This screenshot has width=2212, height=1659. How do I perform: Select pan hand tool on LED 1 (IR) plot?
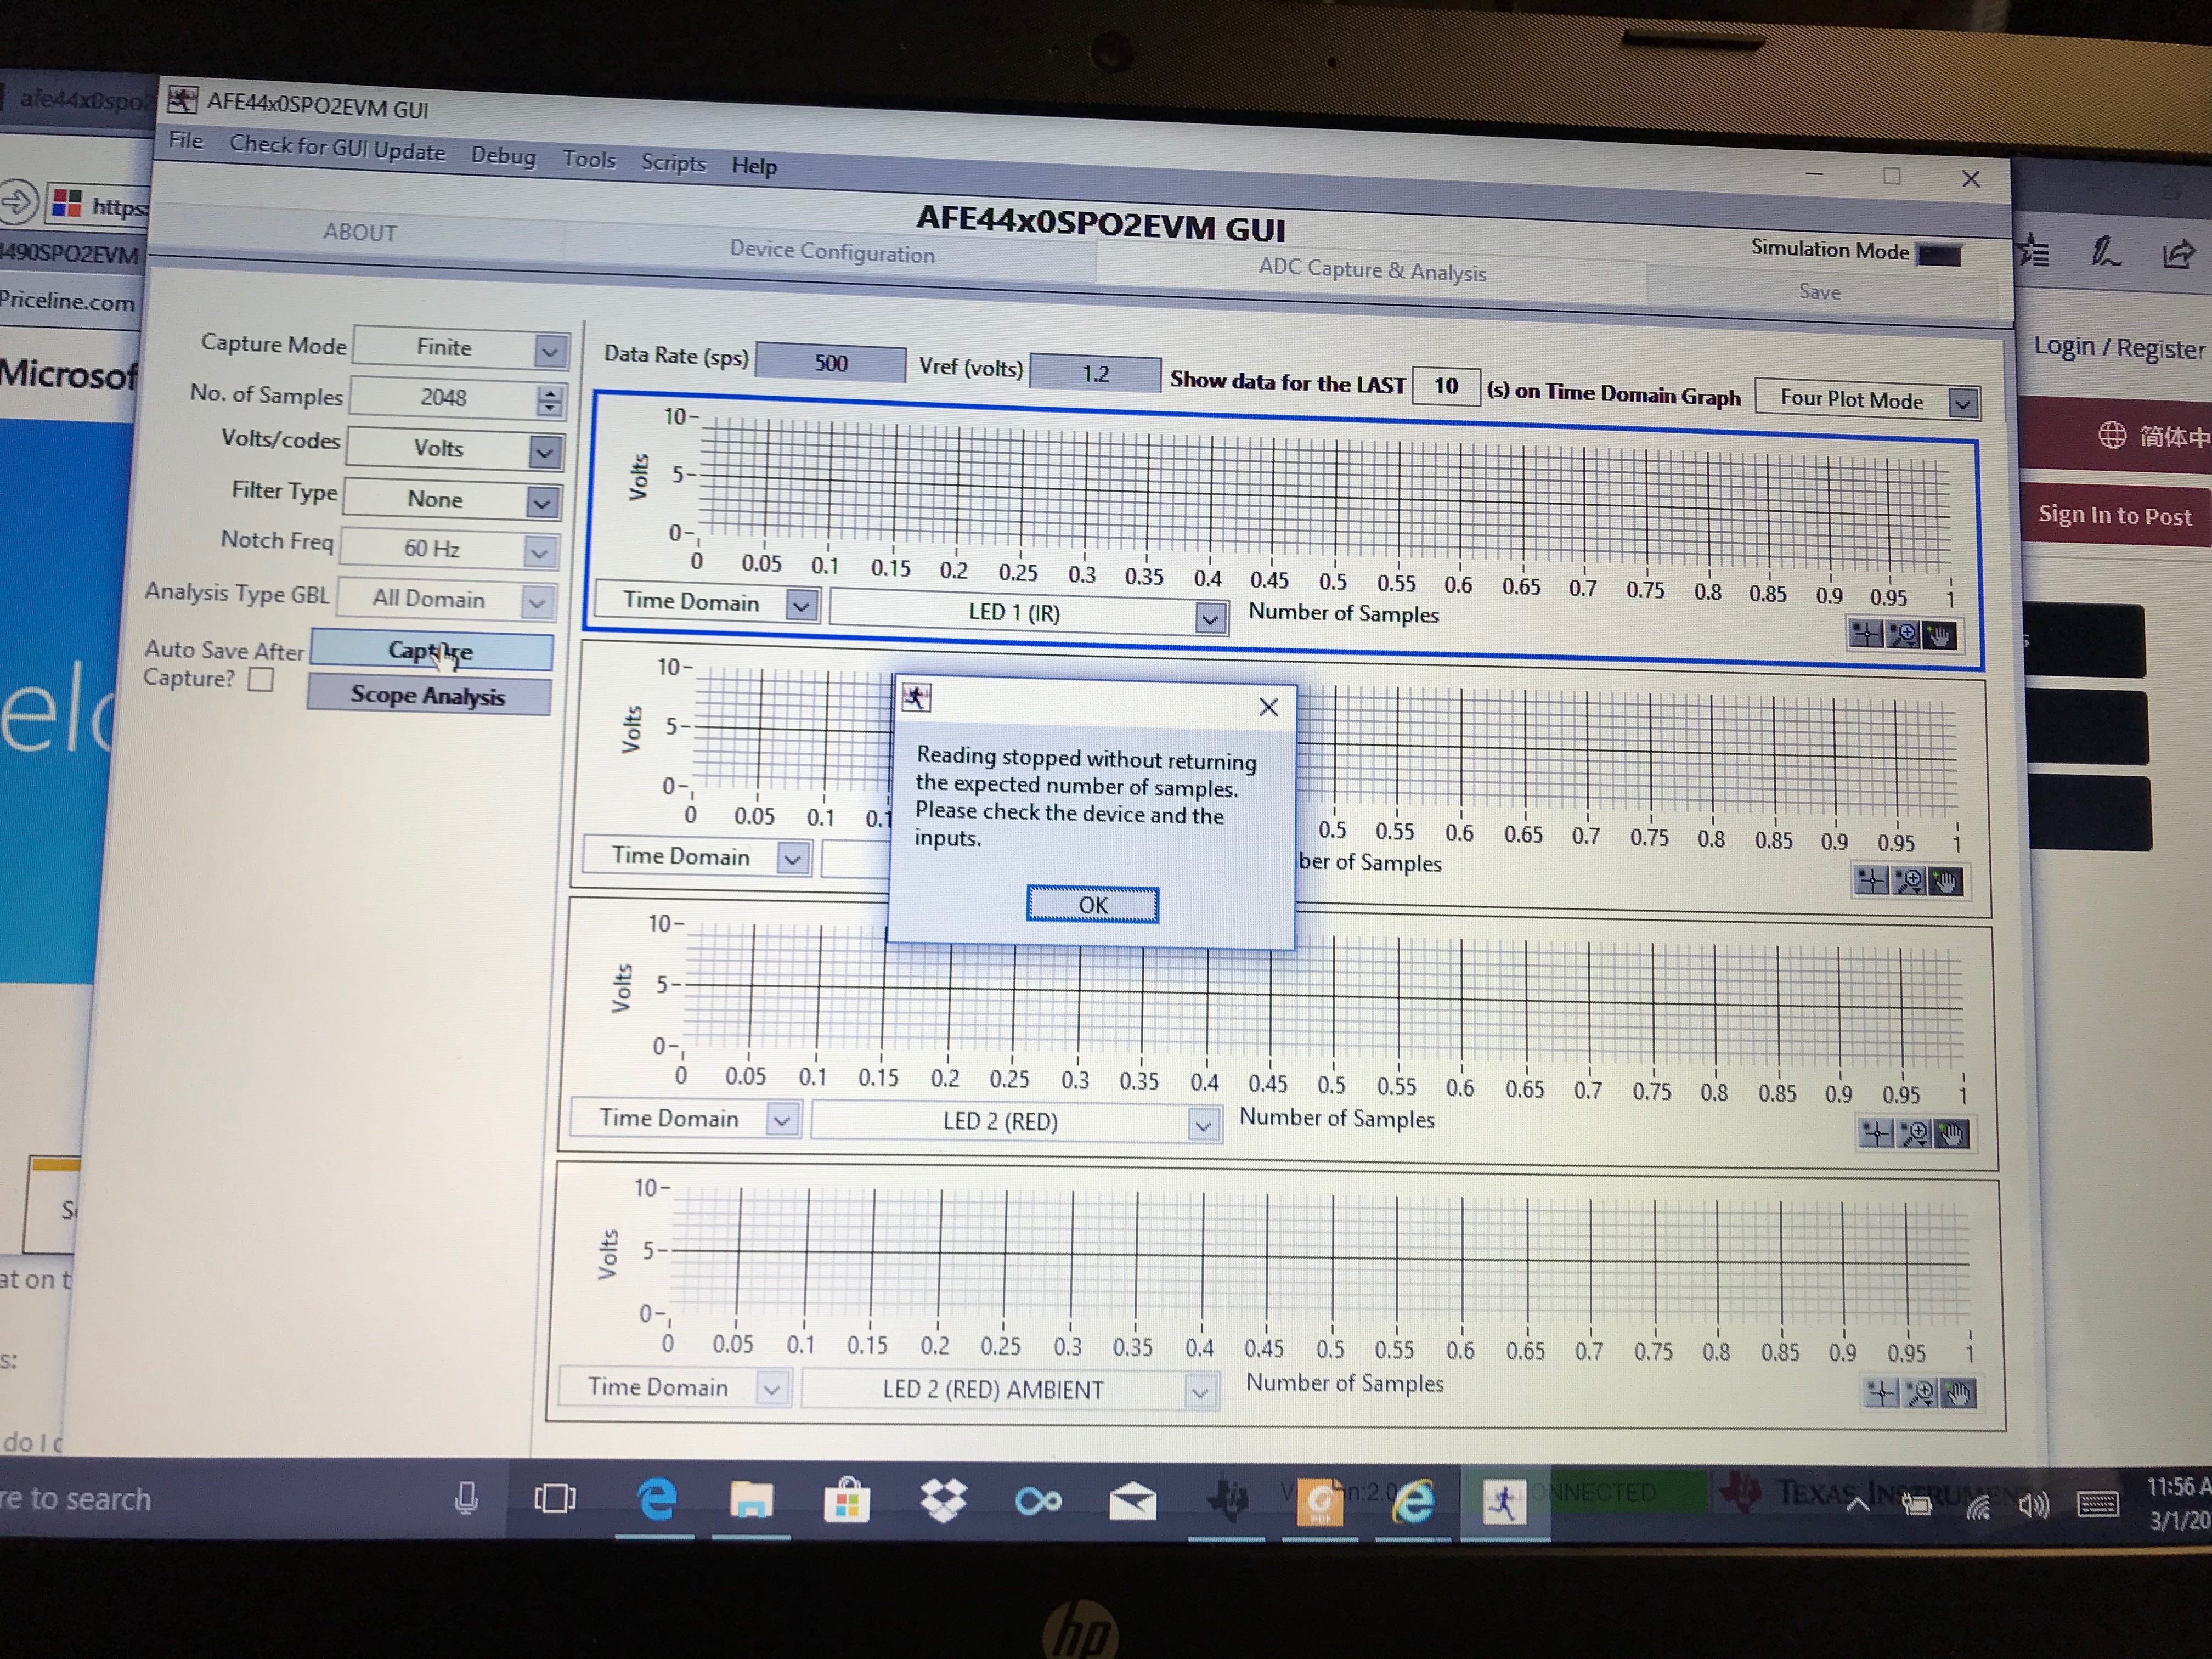(x=1939, y=636)
